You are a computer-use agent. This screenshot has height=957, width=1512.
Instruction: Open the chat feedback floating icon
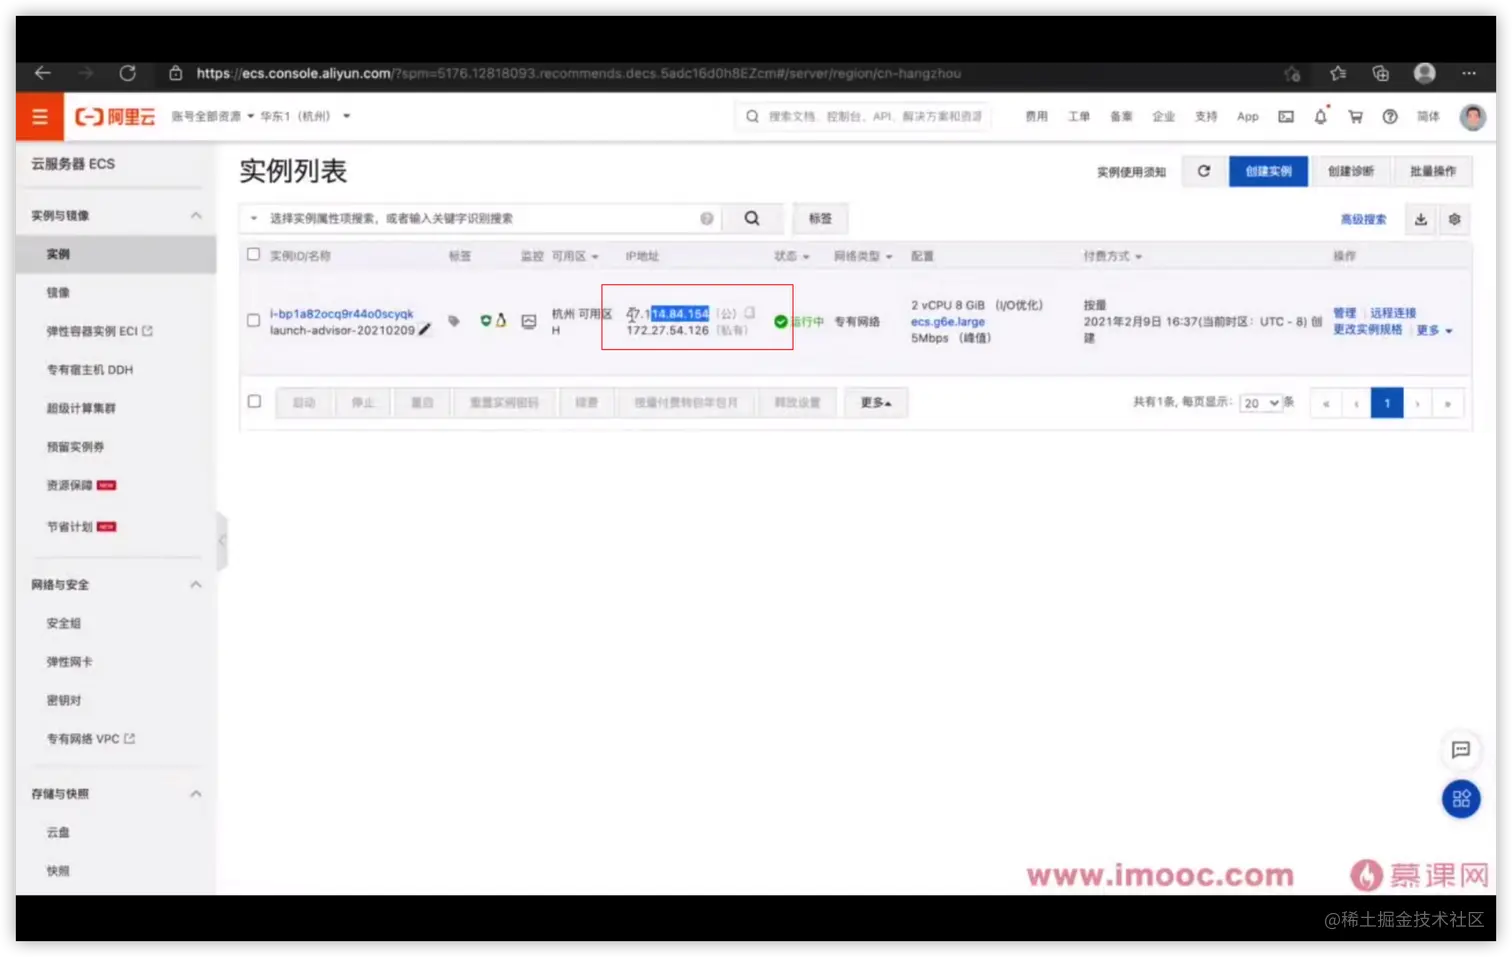coord(1461,749)
